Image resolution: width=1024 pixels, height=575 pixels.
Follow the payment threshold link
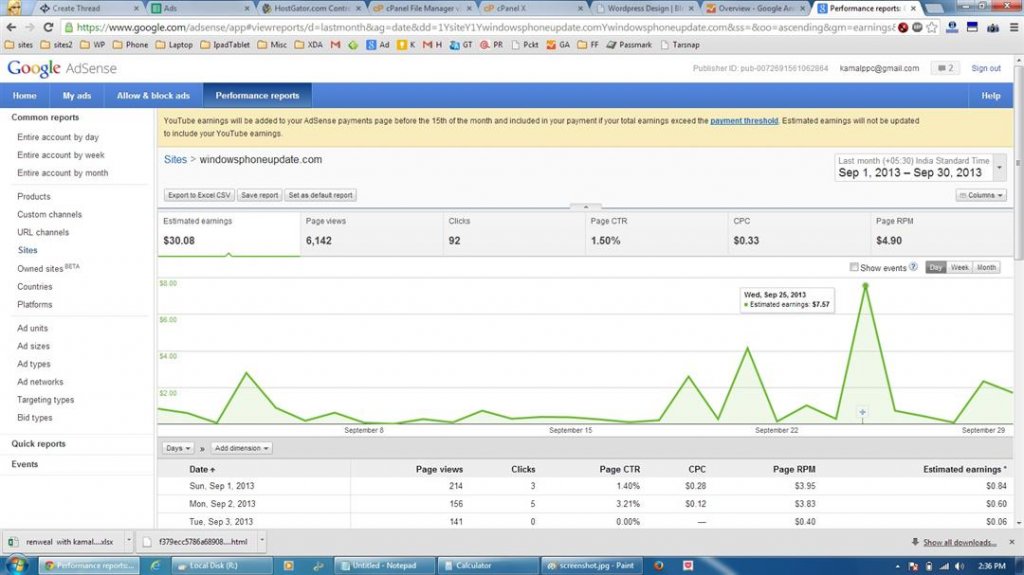(743, 121)
